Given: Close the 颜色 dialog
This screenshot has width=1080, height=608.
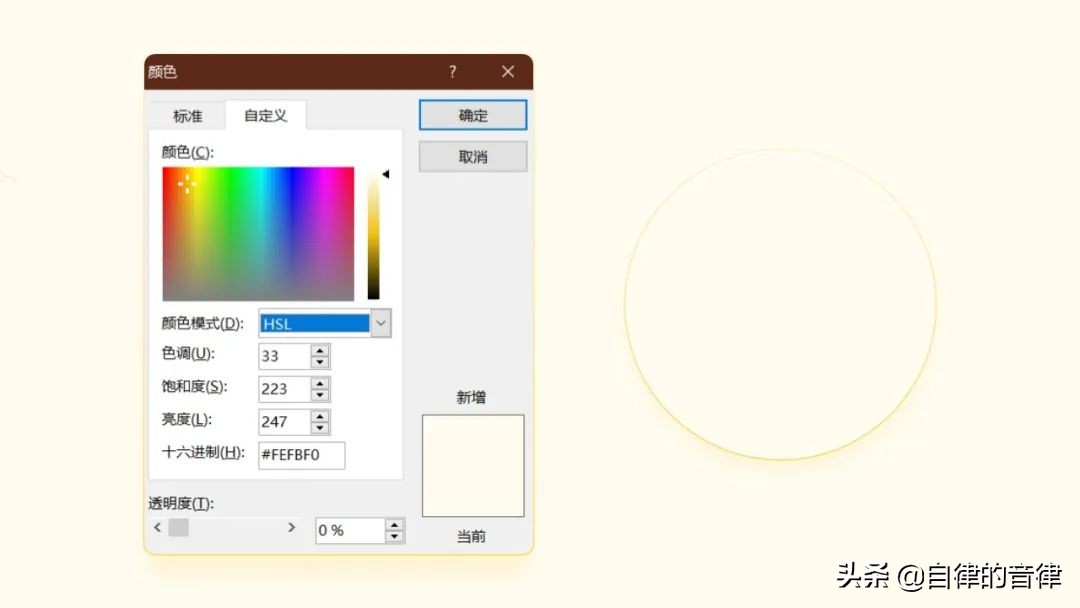Looking at the screenshot, I should click(x=508, y=72).
